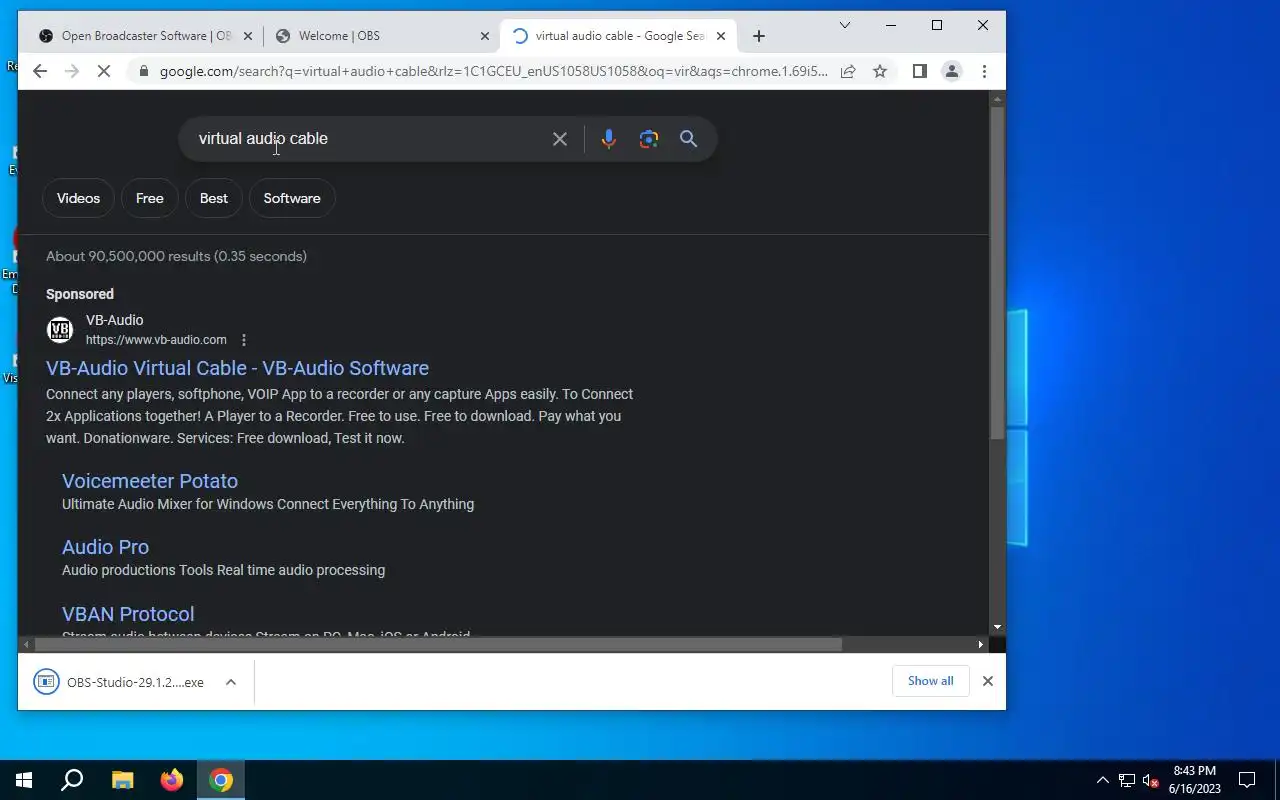Launch Firefox from the taskbar
Screen dimensions: 1280x800
click(172, 780)
